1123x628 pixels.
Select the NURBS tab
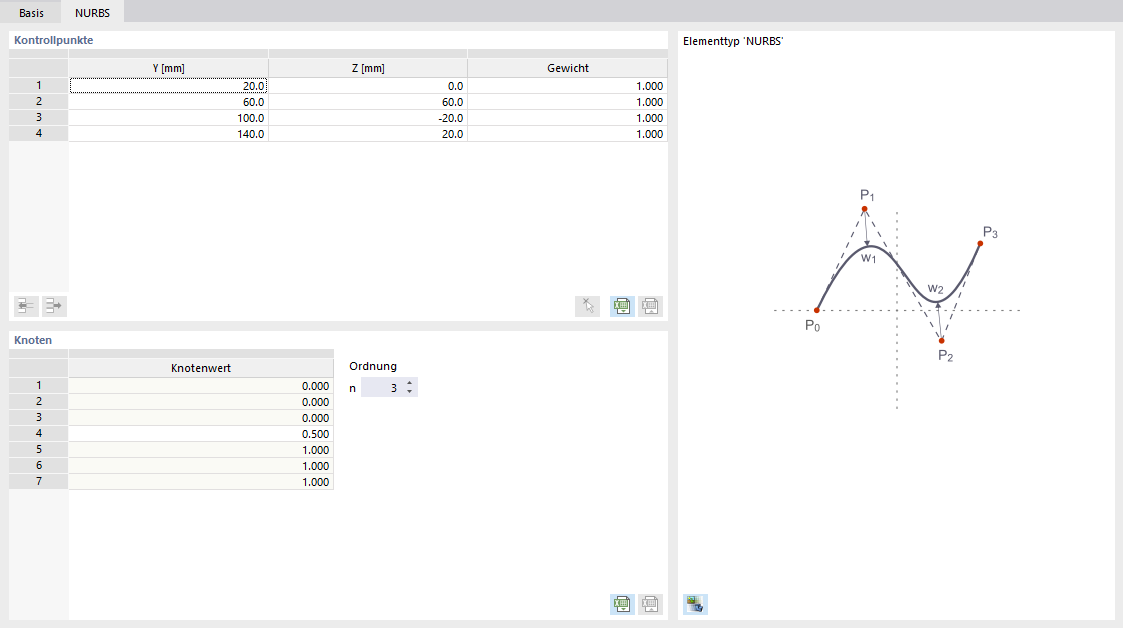pyautogui.click(x=92, y=12)
